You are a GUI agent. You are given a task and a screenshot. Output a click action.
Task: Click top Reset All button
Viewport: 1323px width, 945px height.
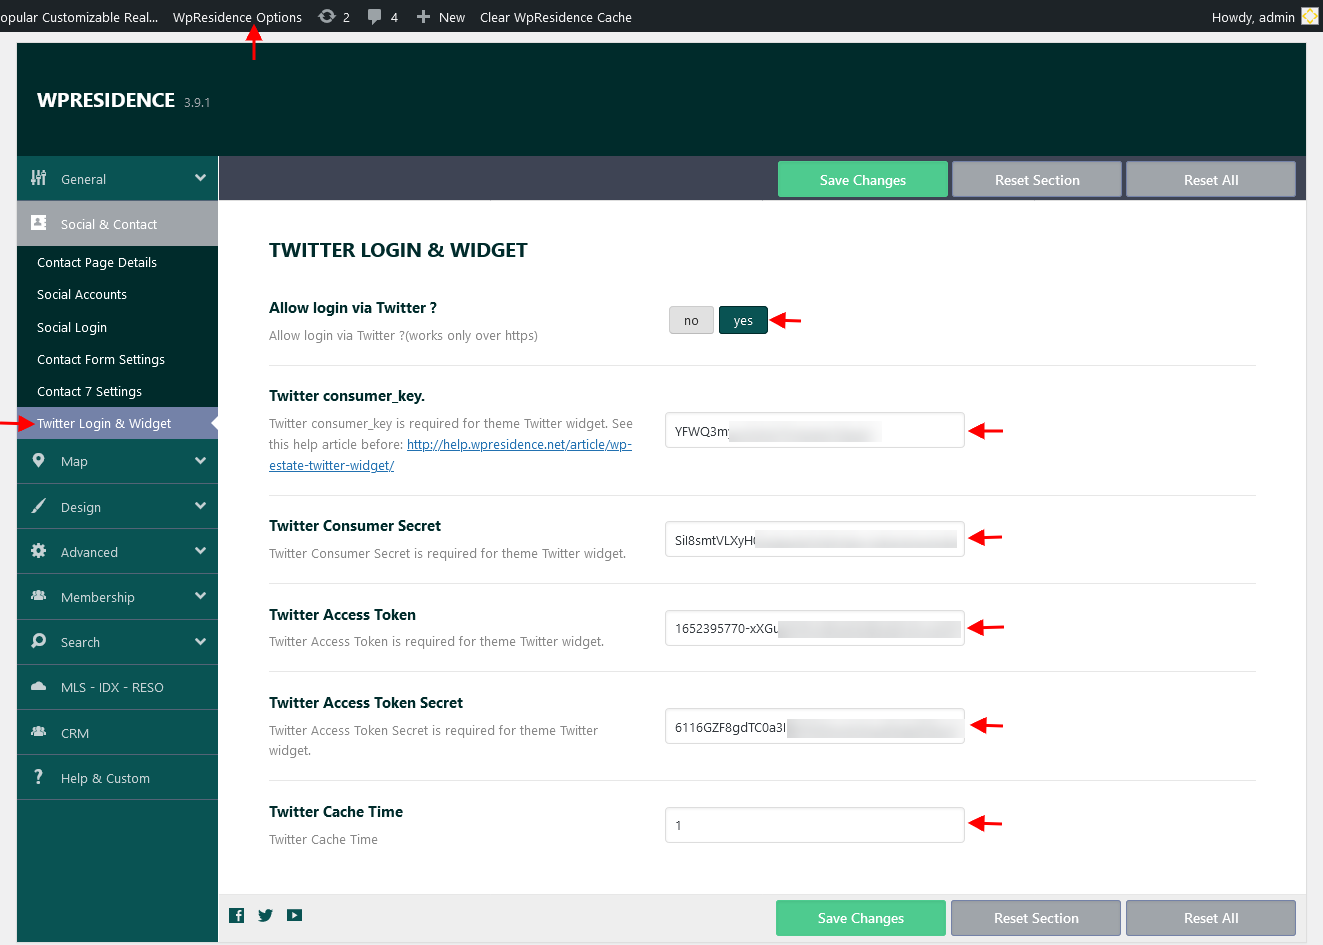[1211, 180]
